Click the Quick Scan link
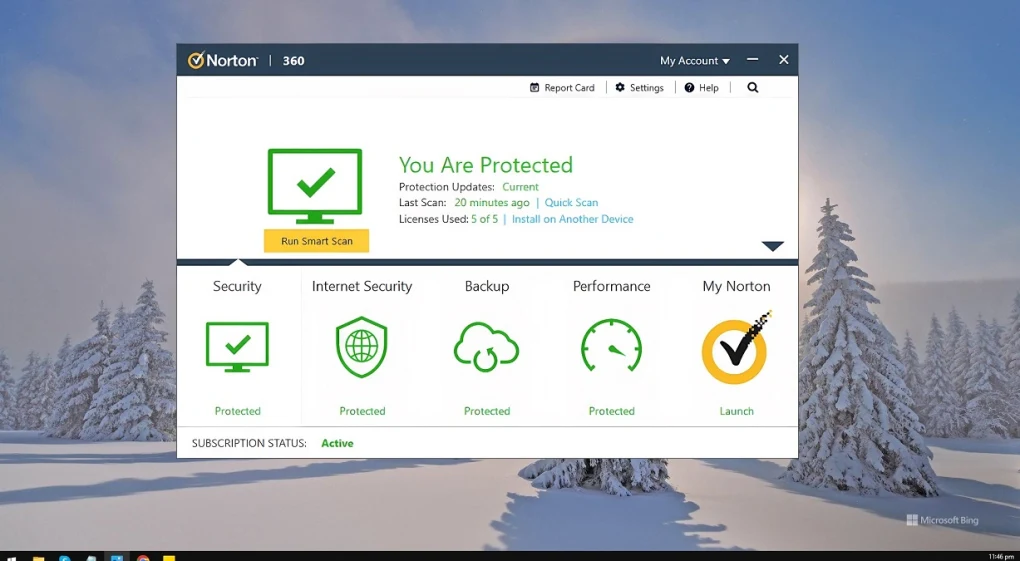The width and height of the screenshot is (1020, 561). point(571,203)
